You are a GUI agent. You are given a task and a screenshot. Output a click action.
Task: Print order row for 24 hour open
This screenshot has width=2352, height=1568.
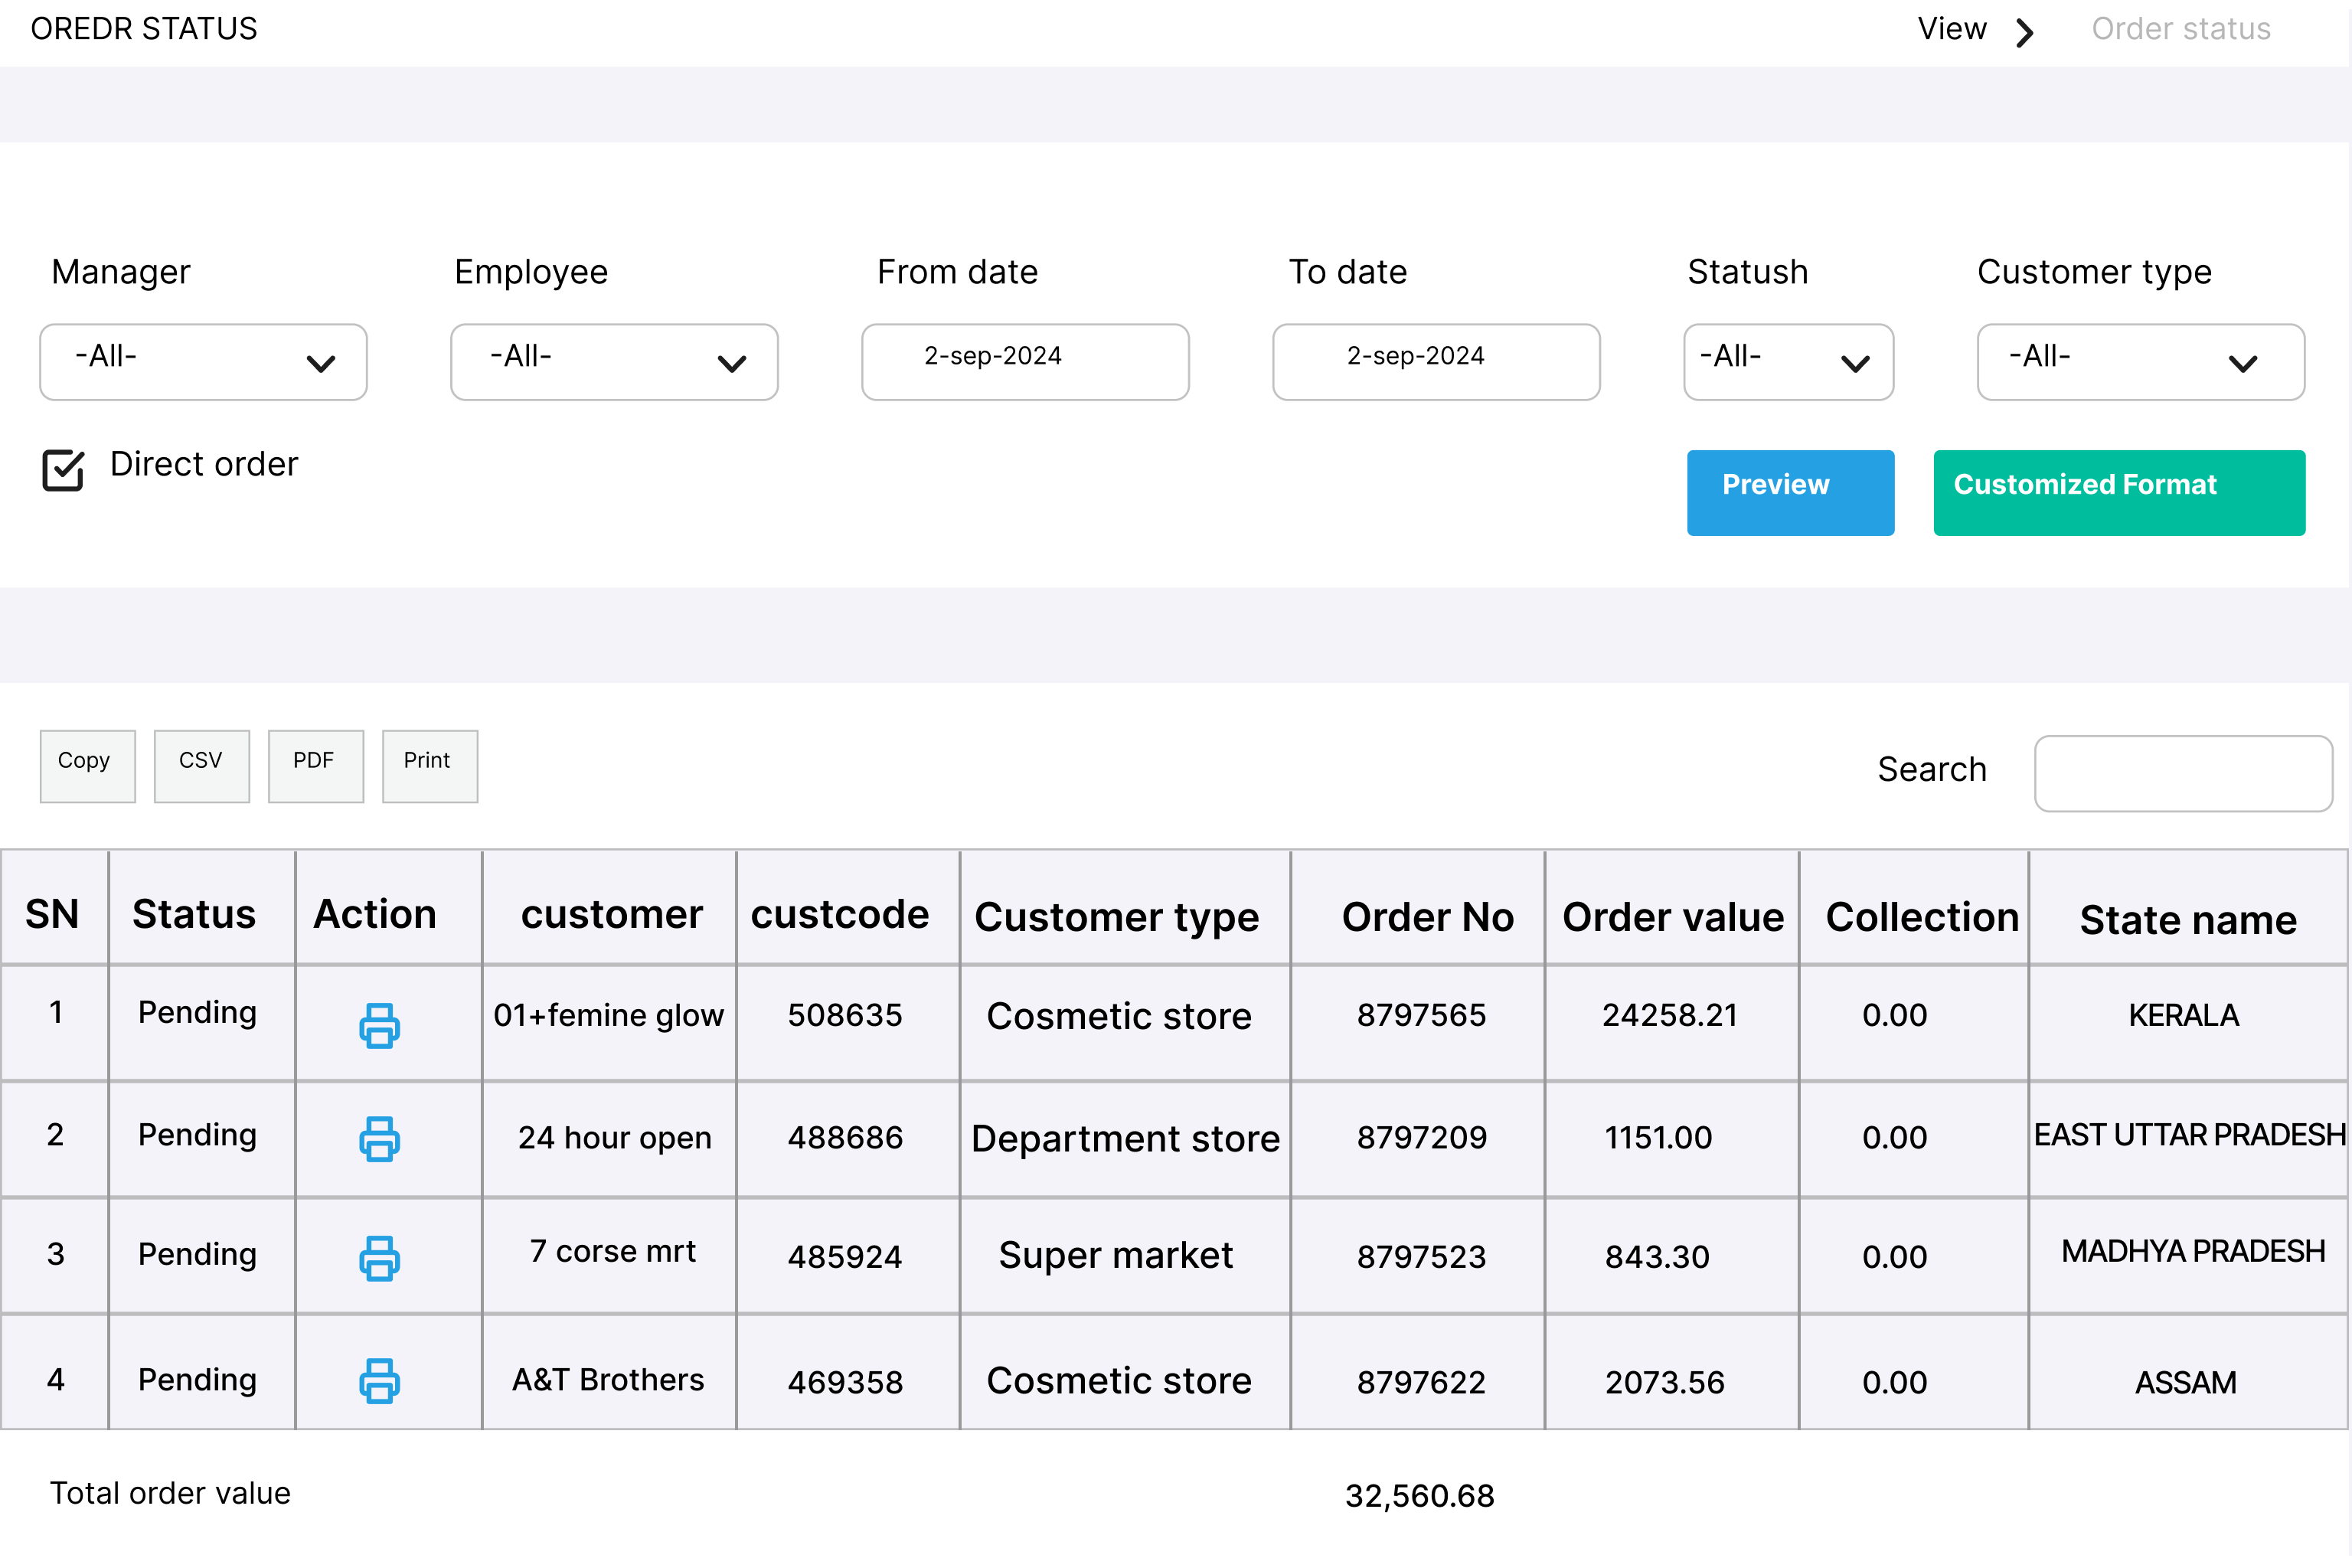(x=379, y=1138)
